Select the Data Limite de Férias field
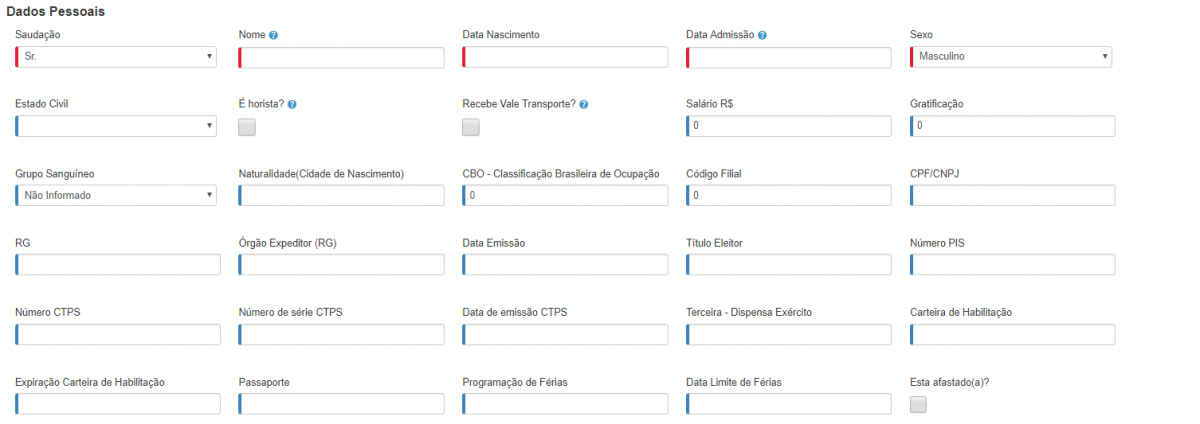Screen dimensions: 1200x424 789,404
